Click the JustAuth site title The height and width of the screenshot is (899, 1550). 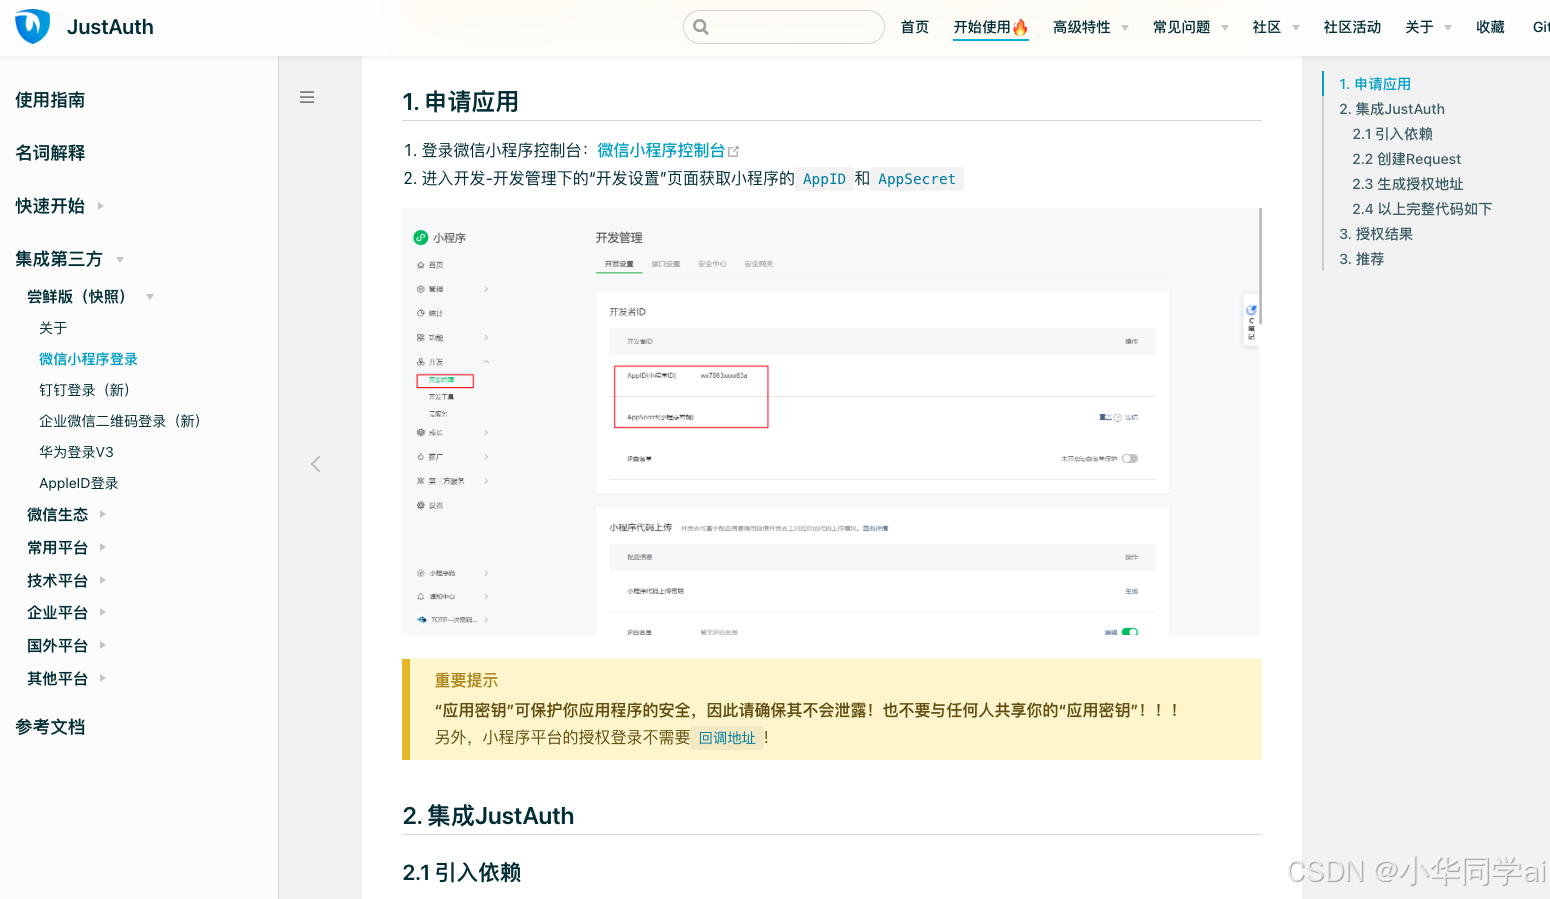coord(110,27)
